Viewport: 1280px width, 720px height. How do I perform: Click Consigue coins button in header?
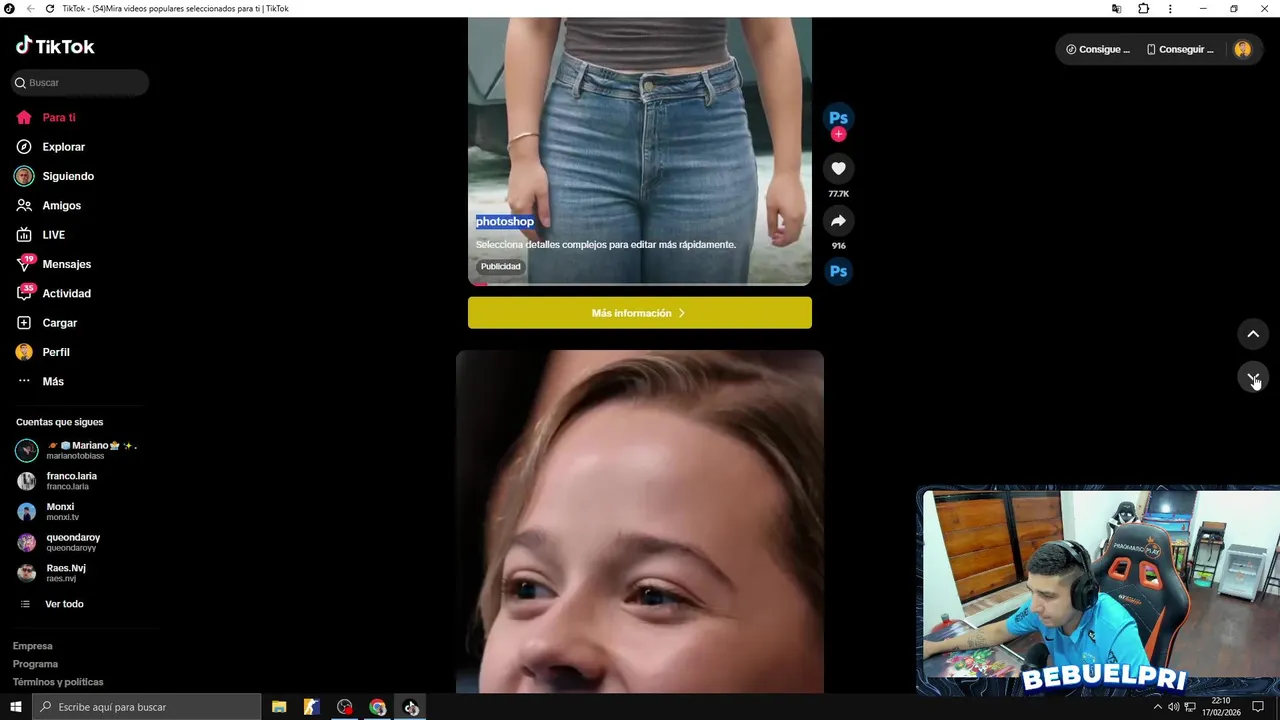pos(1098,49)
